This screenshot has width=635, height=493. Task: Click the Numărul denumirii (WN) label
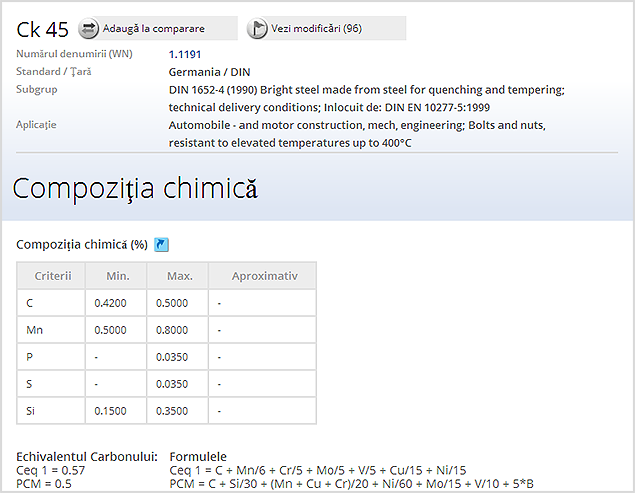pyautogui.click(x=74, y=54)
